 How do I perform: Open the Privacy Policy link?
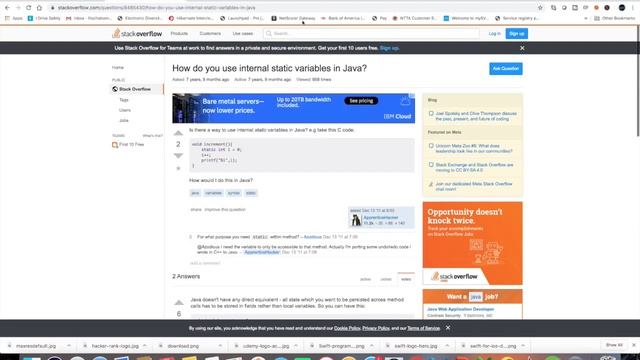tap(376, 328)
